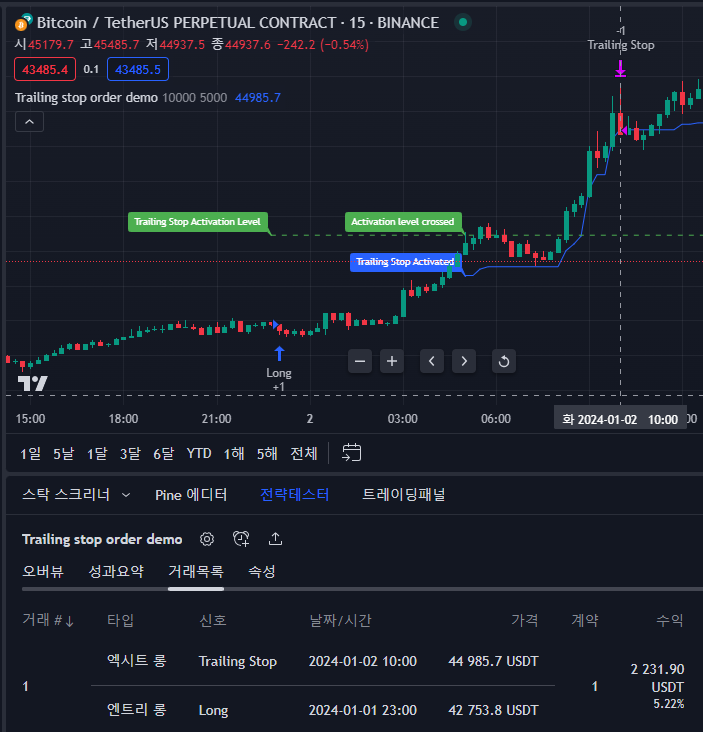The height and width of the screenshot is (732, 703).
Task: Open the 속성 sub-tab
Action: 261,571
